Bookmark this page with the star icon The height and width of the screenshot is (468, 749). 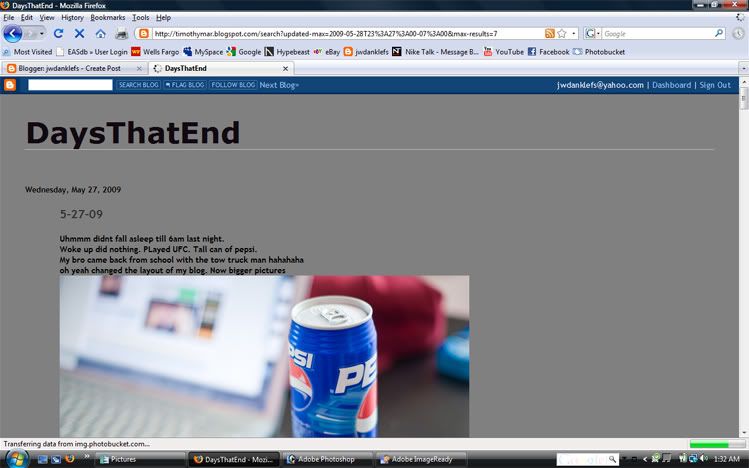562,33
